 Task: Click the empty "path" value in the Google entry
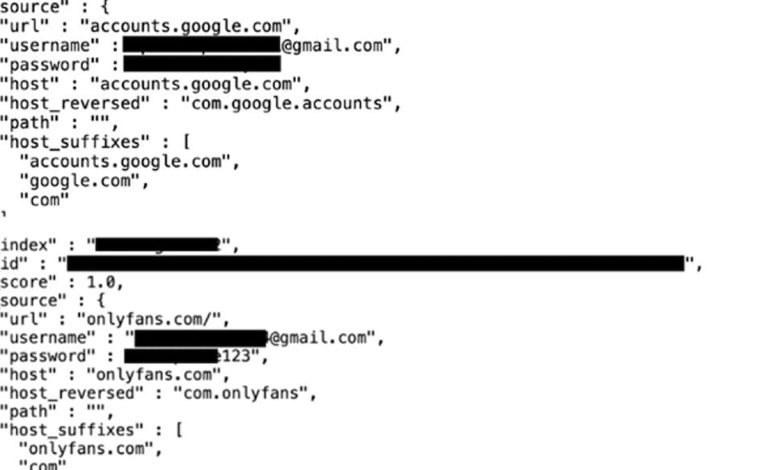click(x=99, y=122)
